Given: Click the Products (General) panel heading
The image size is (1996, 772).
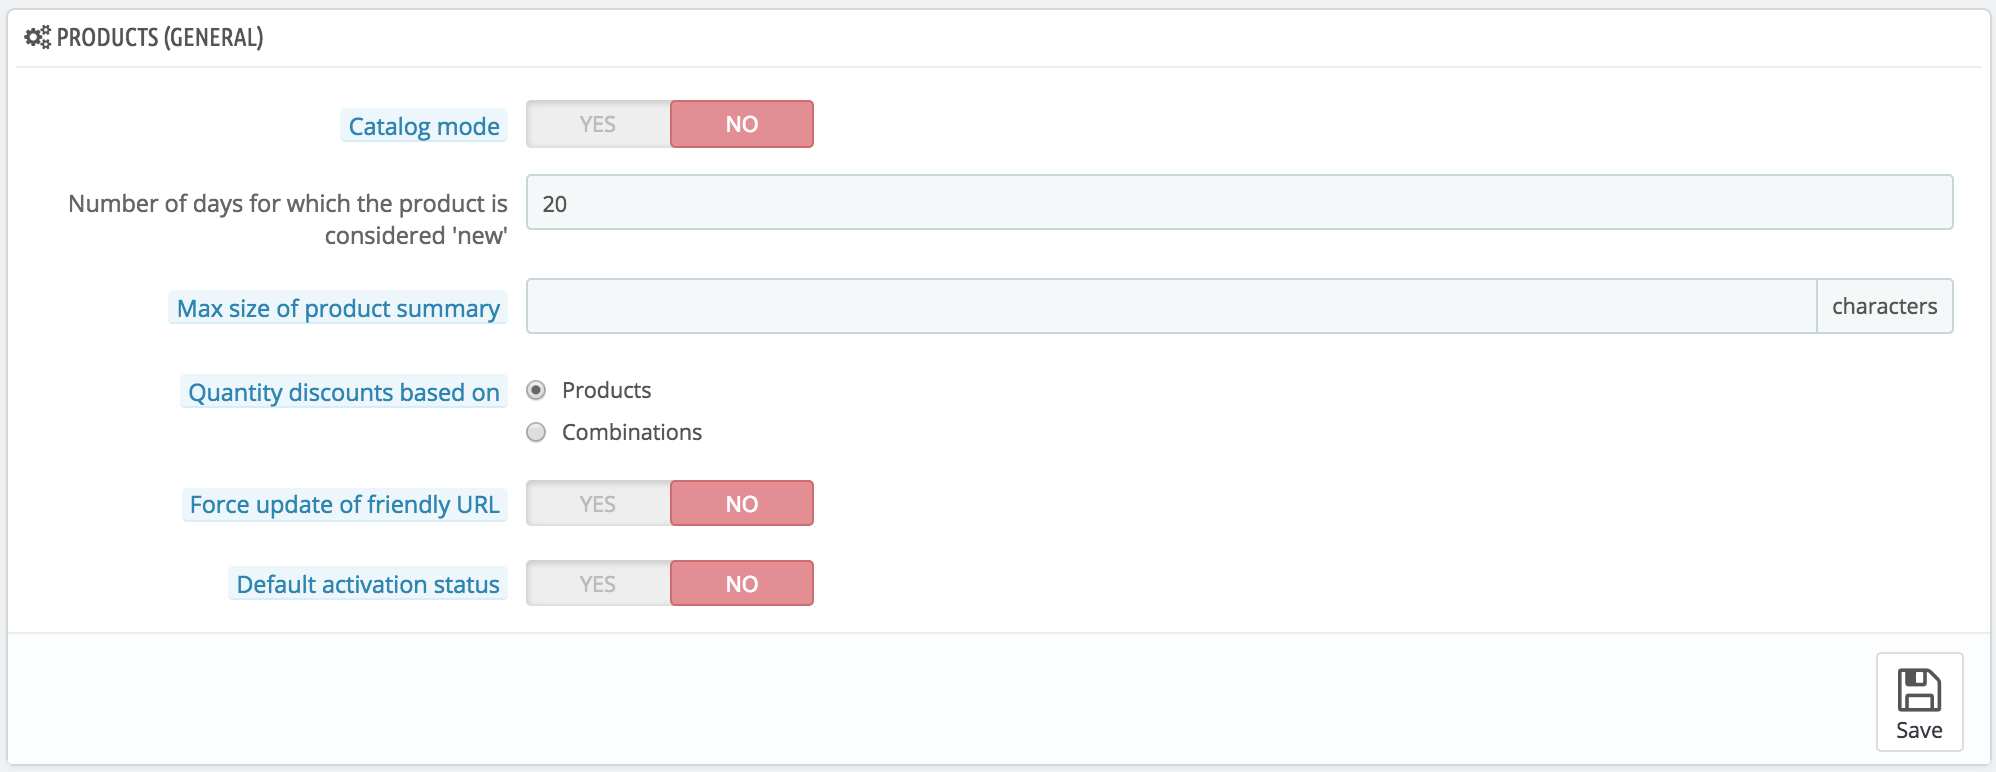Looking at the screenshot, I should click(160, 38).
